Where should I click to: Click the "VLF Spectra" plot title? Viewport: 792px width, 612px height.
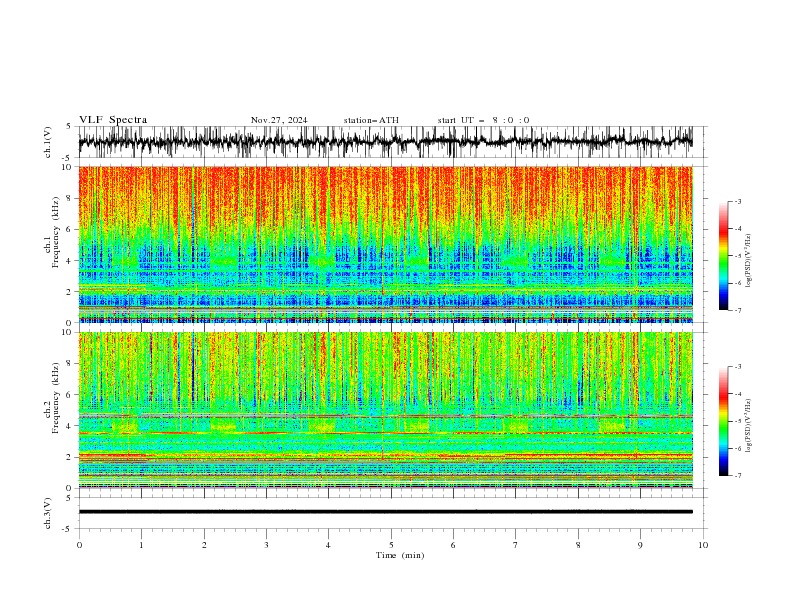(x=113, y=120)
